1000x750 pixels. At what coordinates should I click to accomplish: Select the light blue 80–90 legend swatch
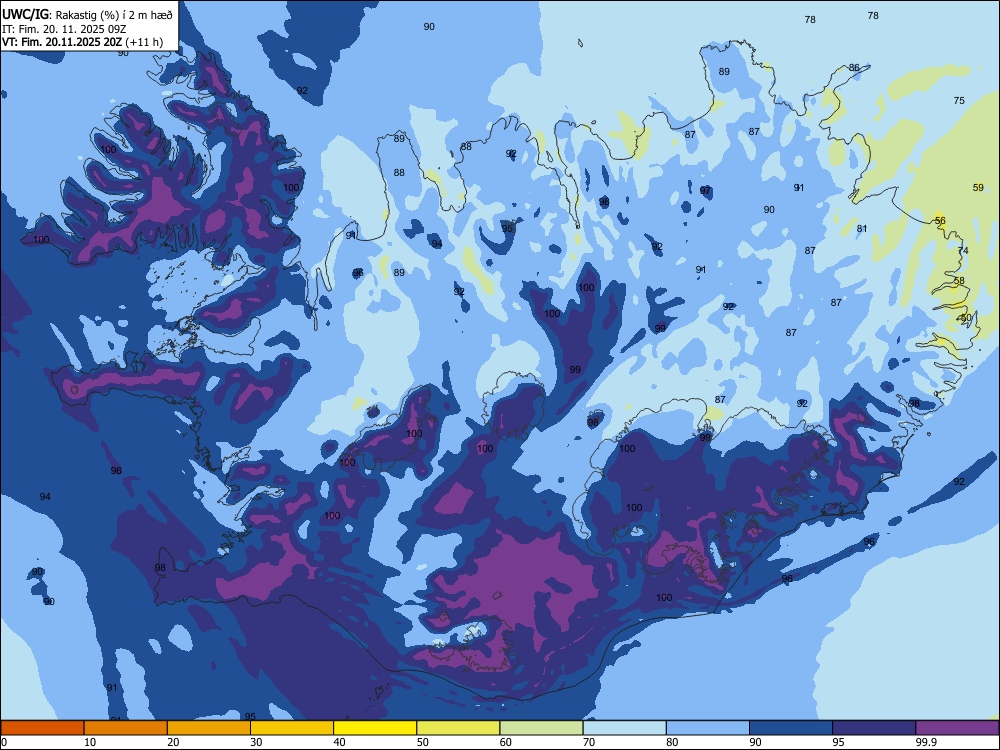708,728
